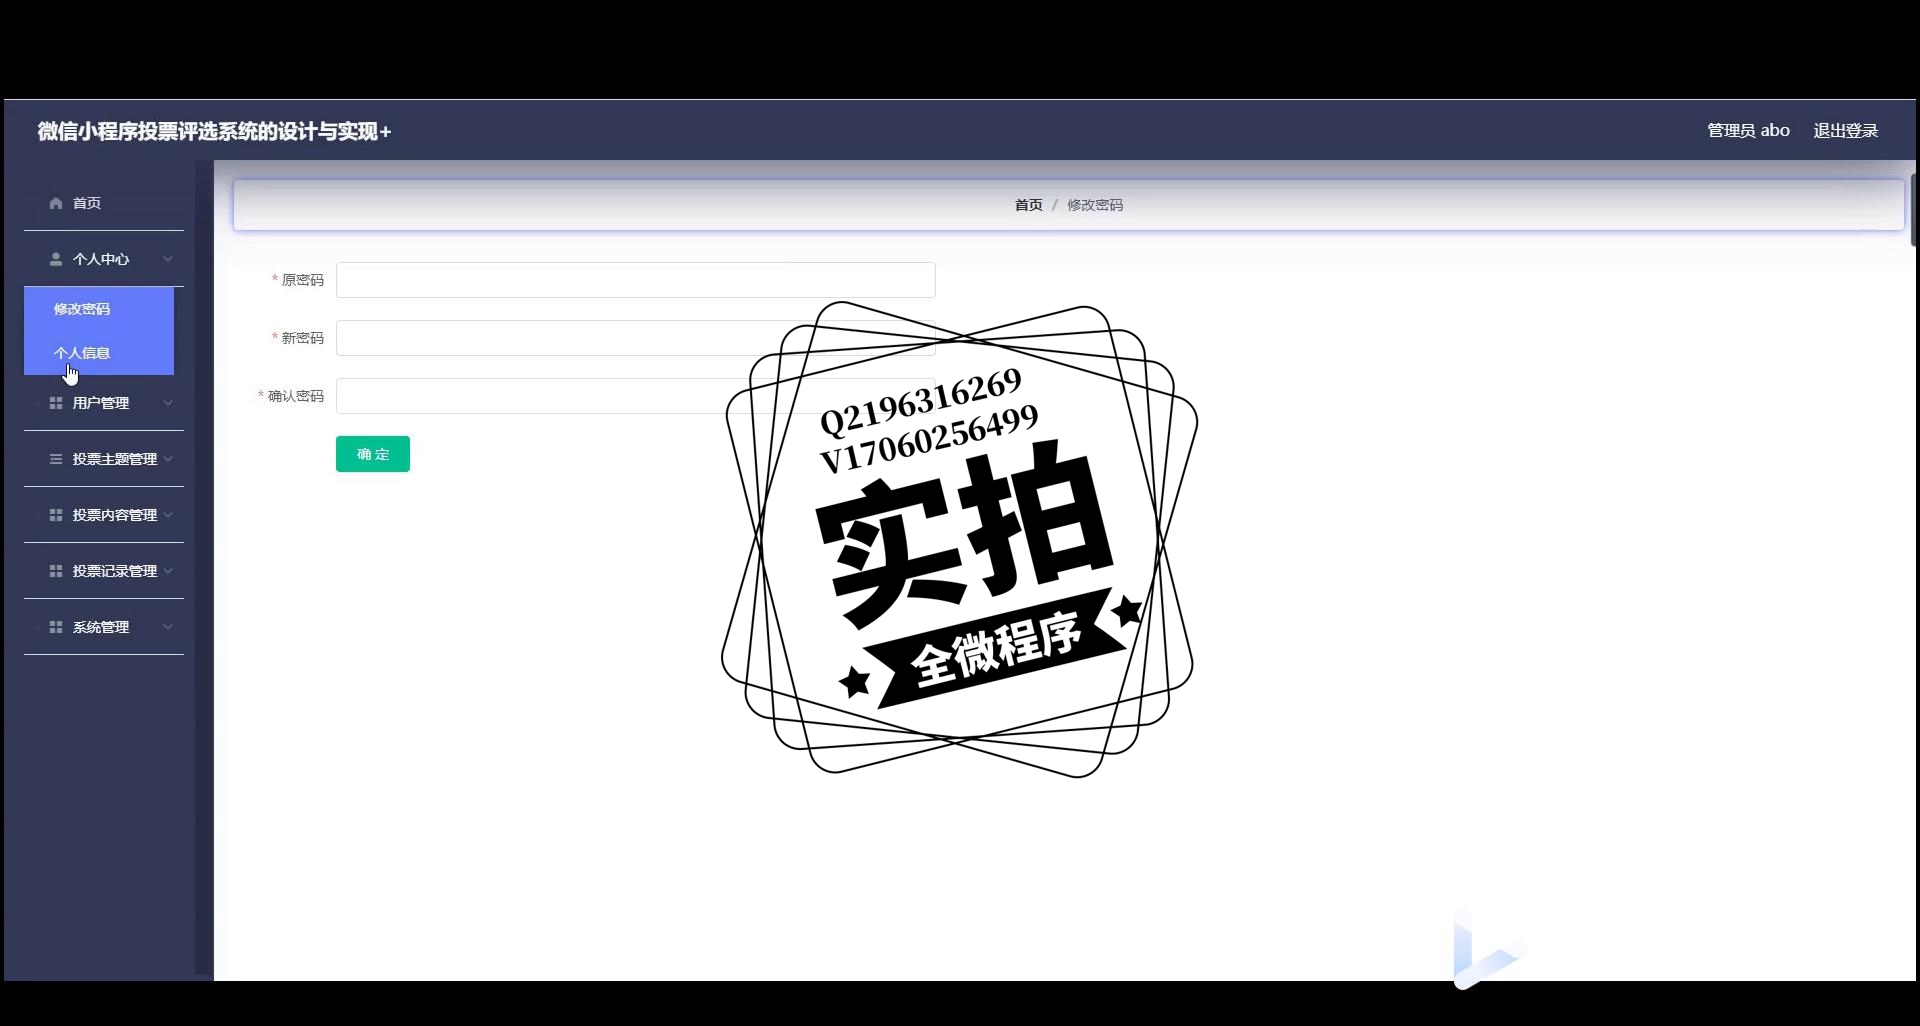
Task: Focus the 原密码 input field
Action: [636, 280]
